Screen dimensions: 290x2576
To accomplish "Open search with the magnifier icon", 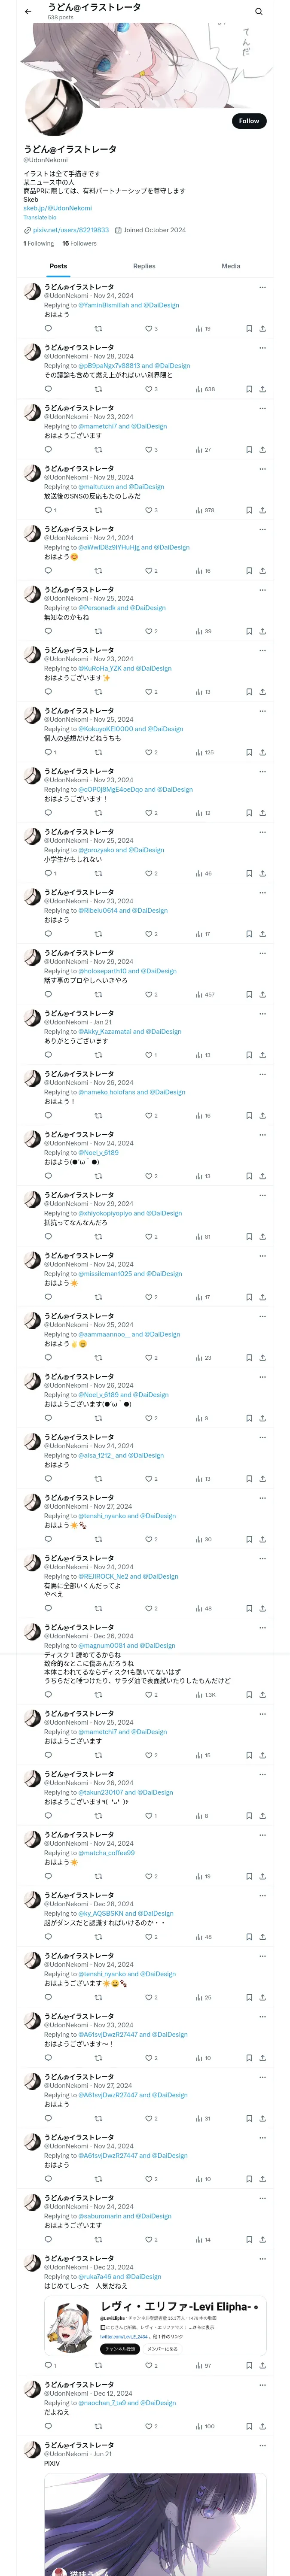I will coord(258,12).
